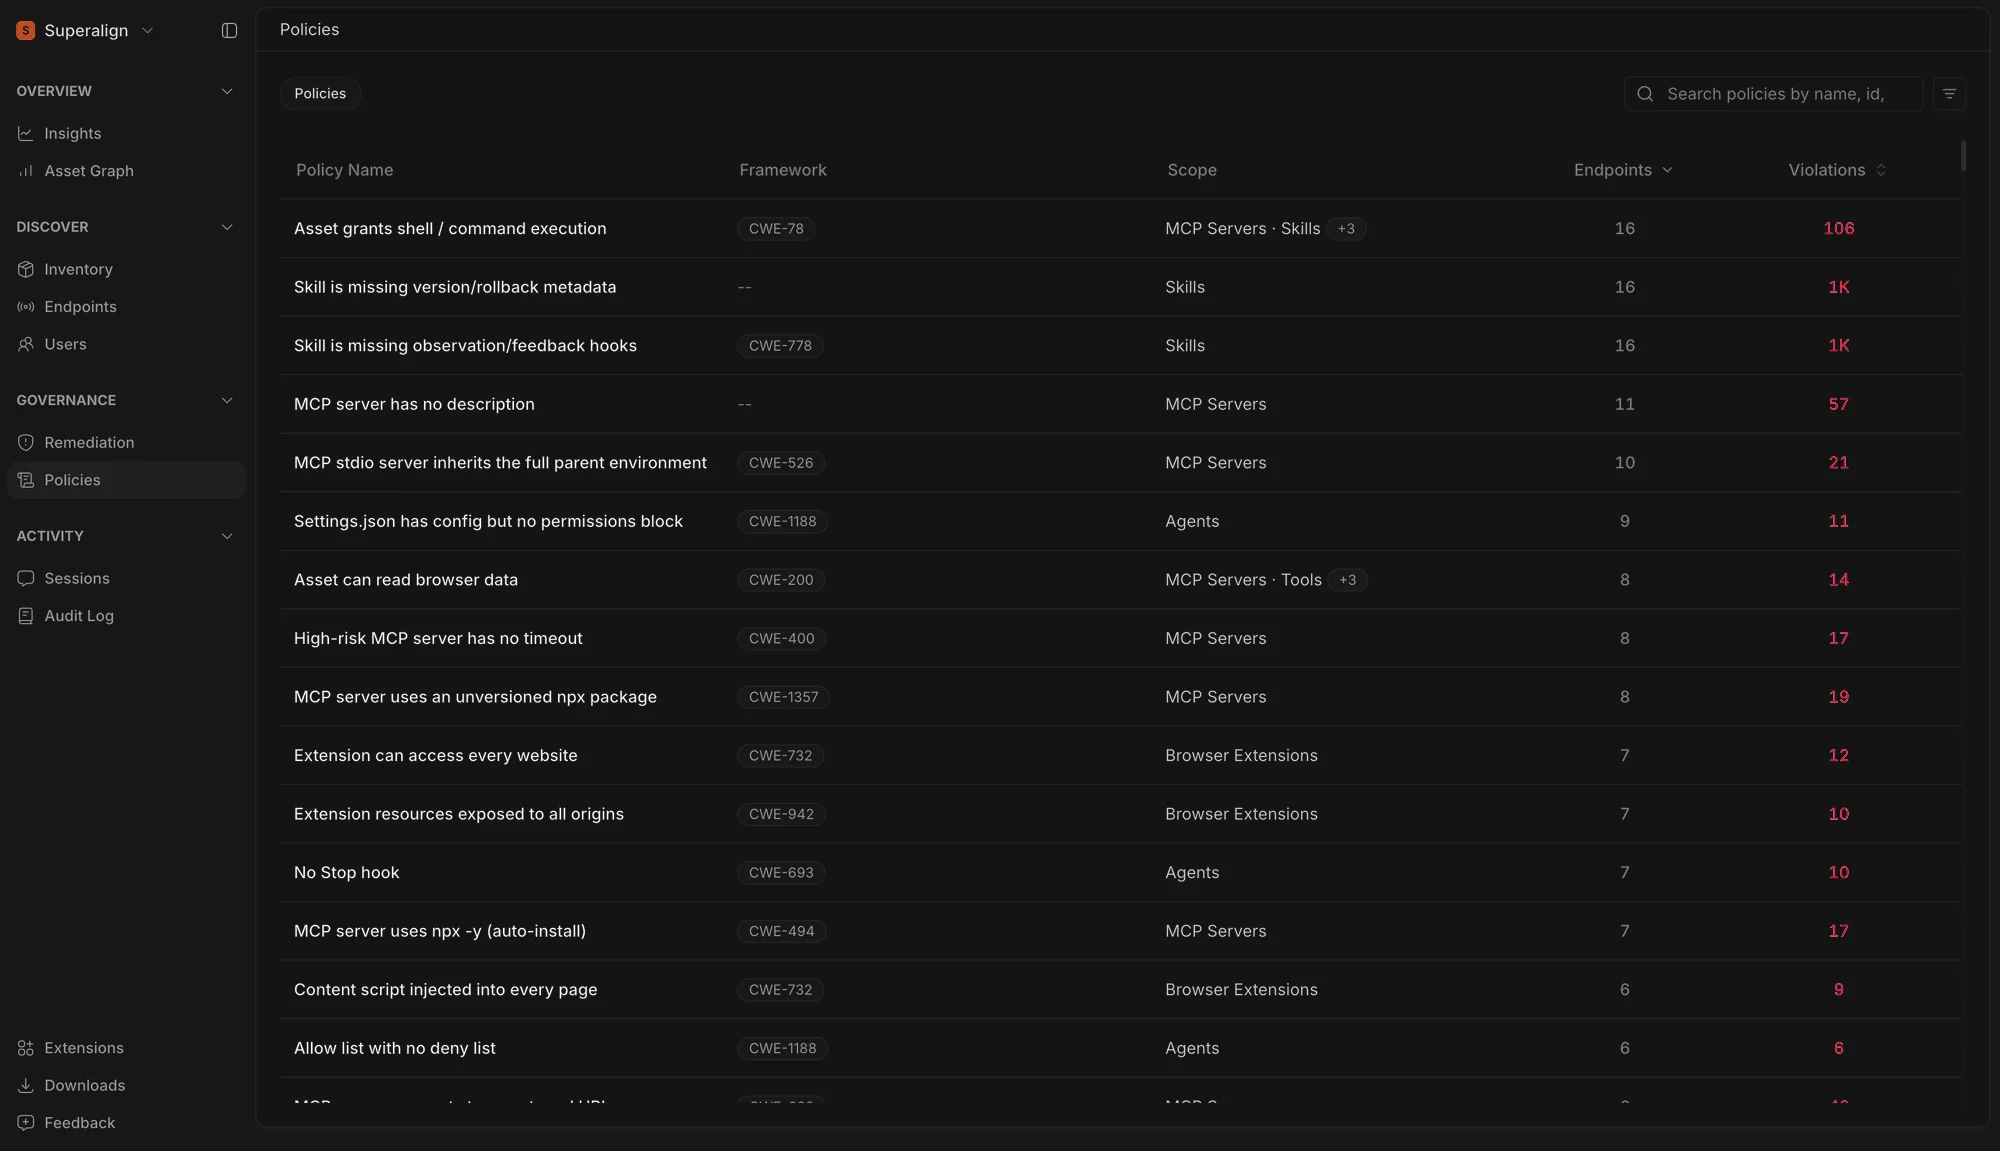The image size is (2000, 1151).
Task: Open Insights from the sidebar icon
Action: pyautogui.click(x=26, y=133)
